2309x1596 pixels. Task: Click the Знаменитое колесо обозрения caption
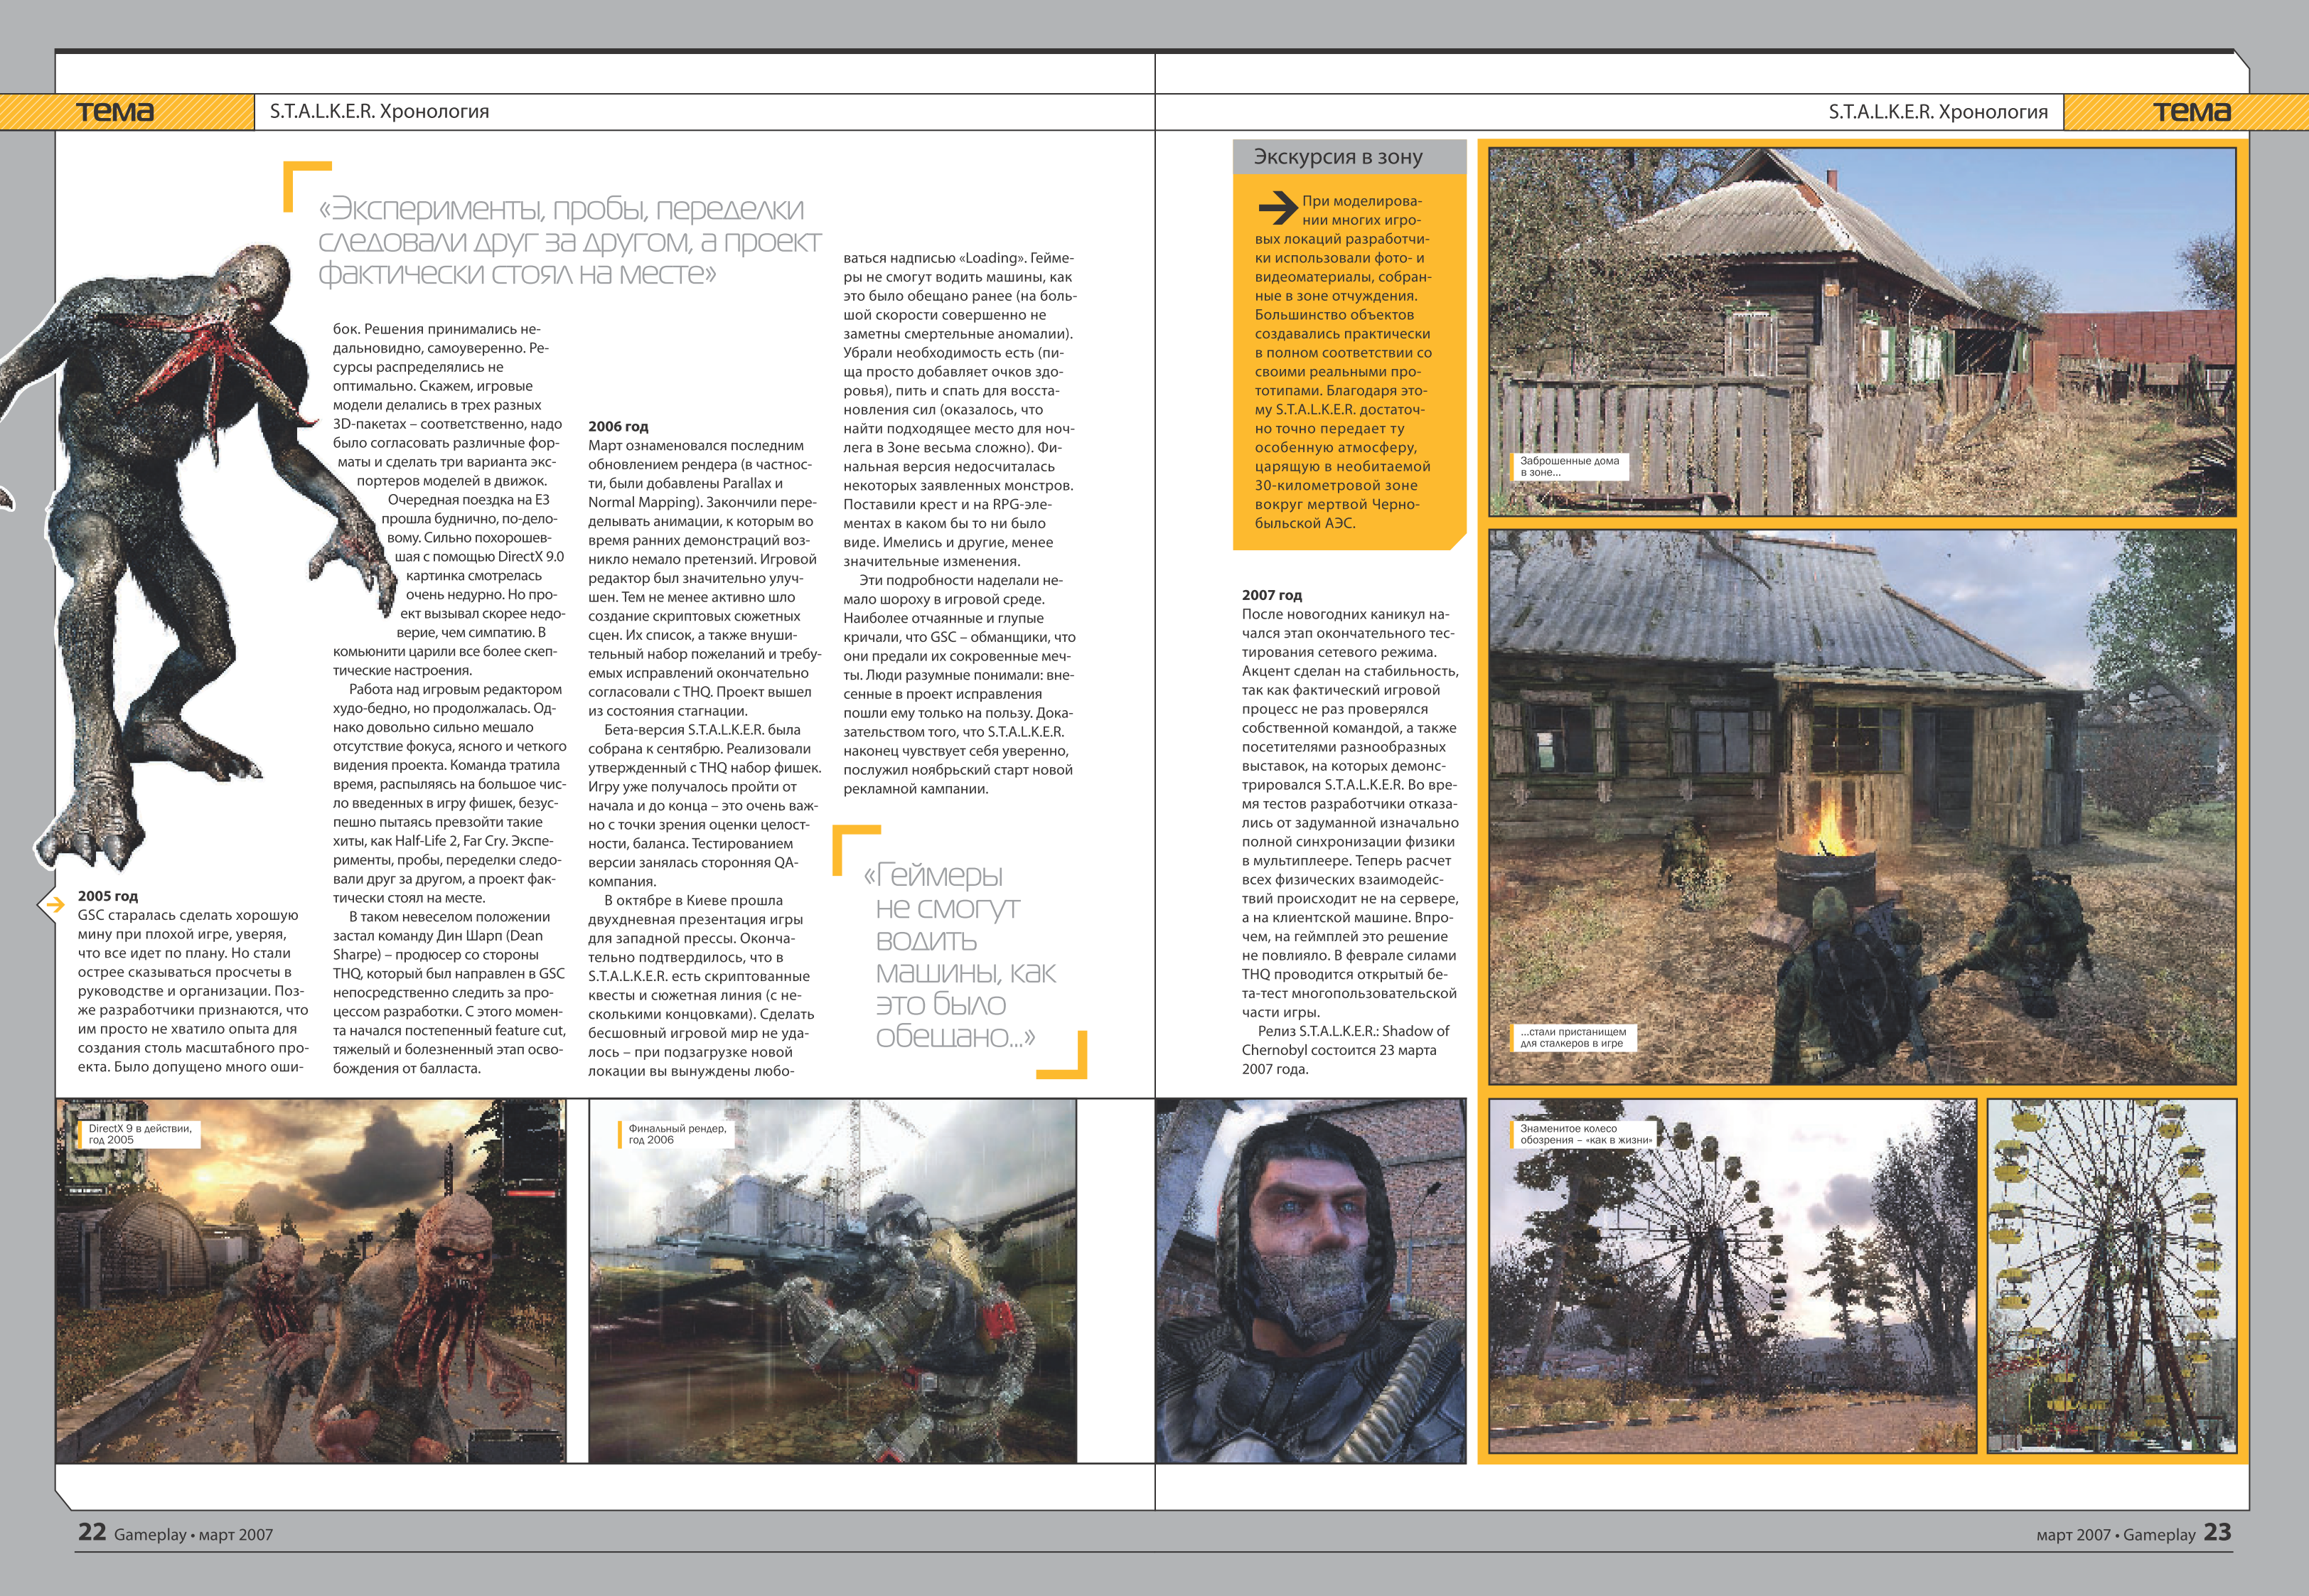(x=1584, y=1134)
